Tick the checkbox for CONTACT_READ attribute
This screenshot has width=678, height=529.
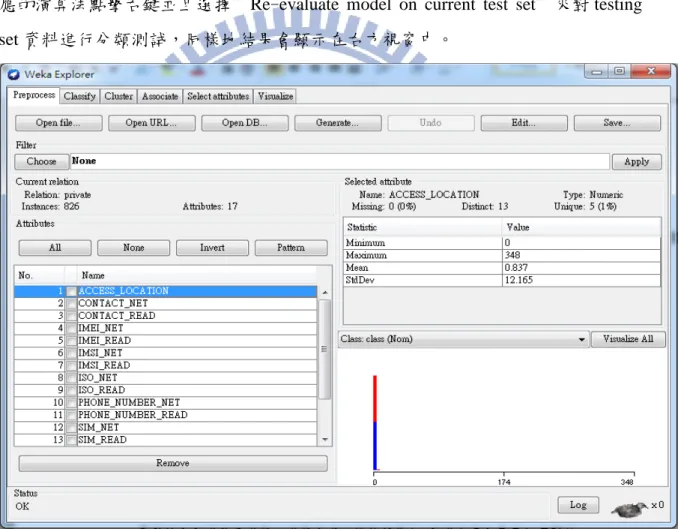click(71, 316)
